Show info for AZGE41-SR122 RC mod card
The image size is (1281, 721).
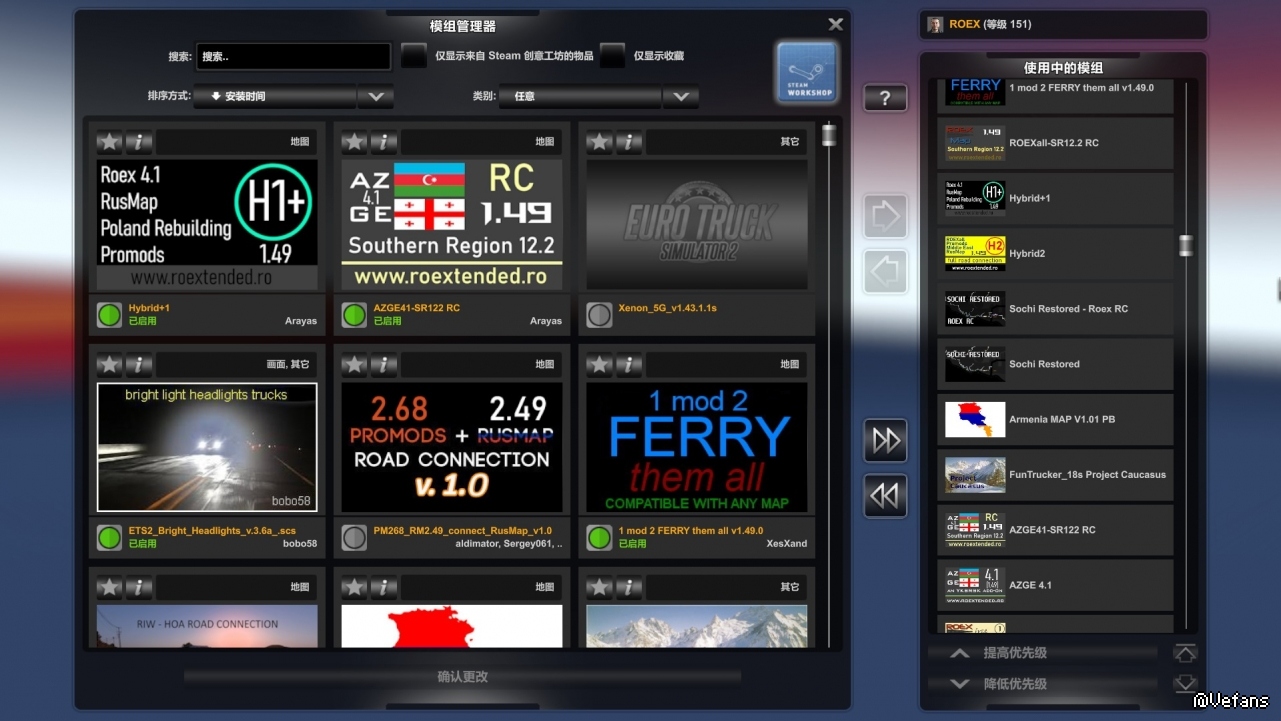[x=384, y=142]
